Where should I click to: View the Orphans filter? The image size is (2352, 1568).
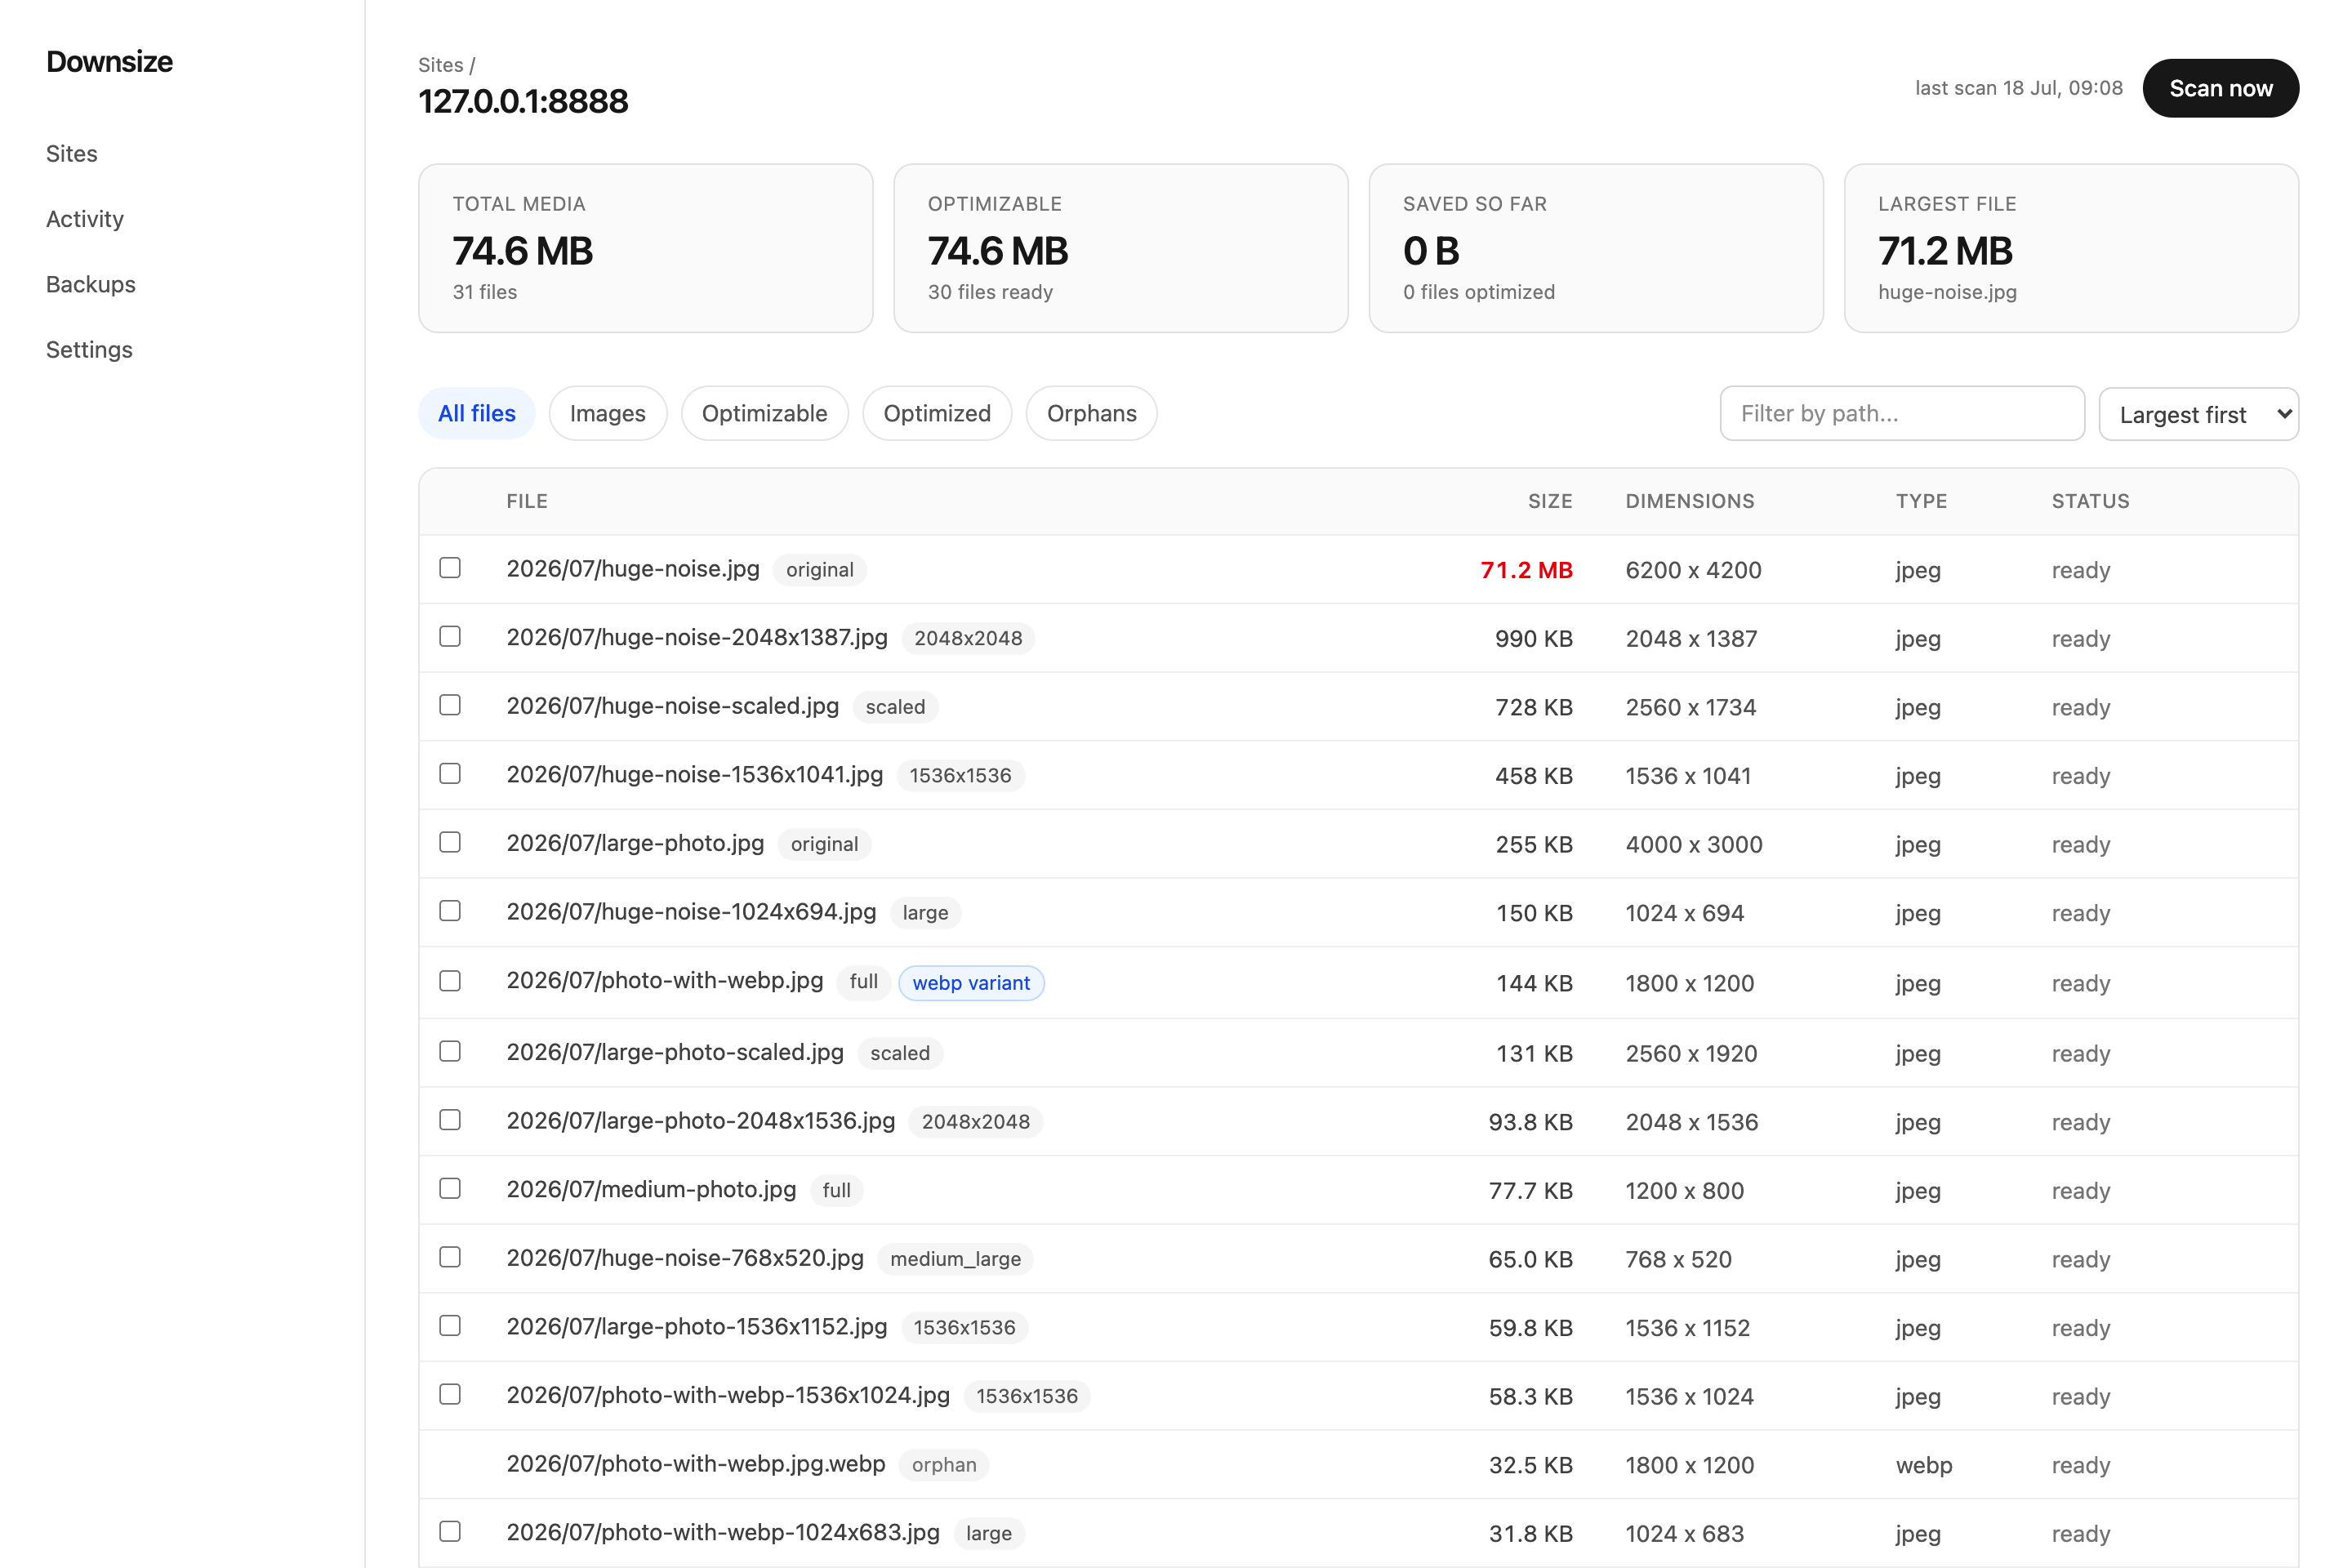click(x=1091, y=413)
